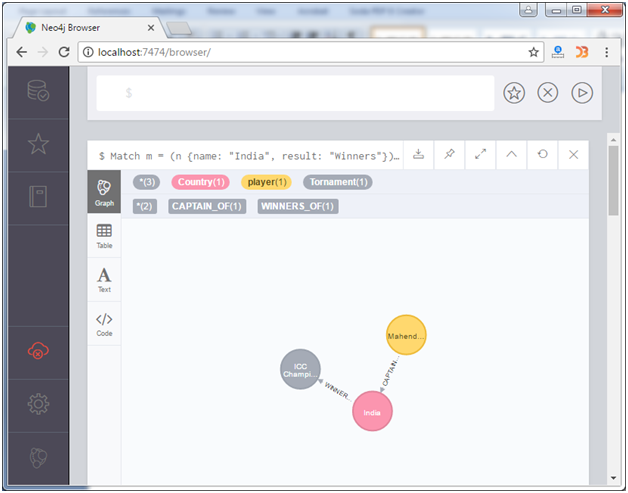Viewport: 628px width, 493px height.
Task: Open the blue stamp-shaped extension icon
Action: 558,52
